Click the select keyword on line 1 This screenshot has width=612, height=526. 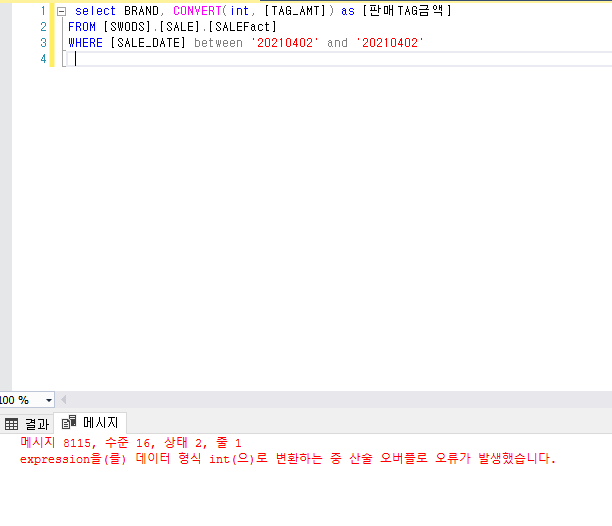coord(95,11)
